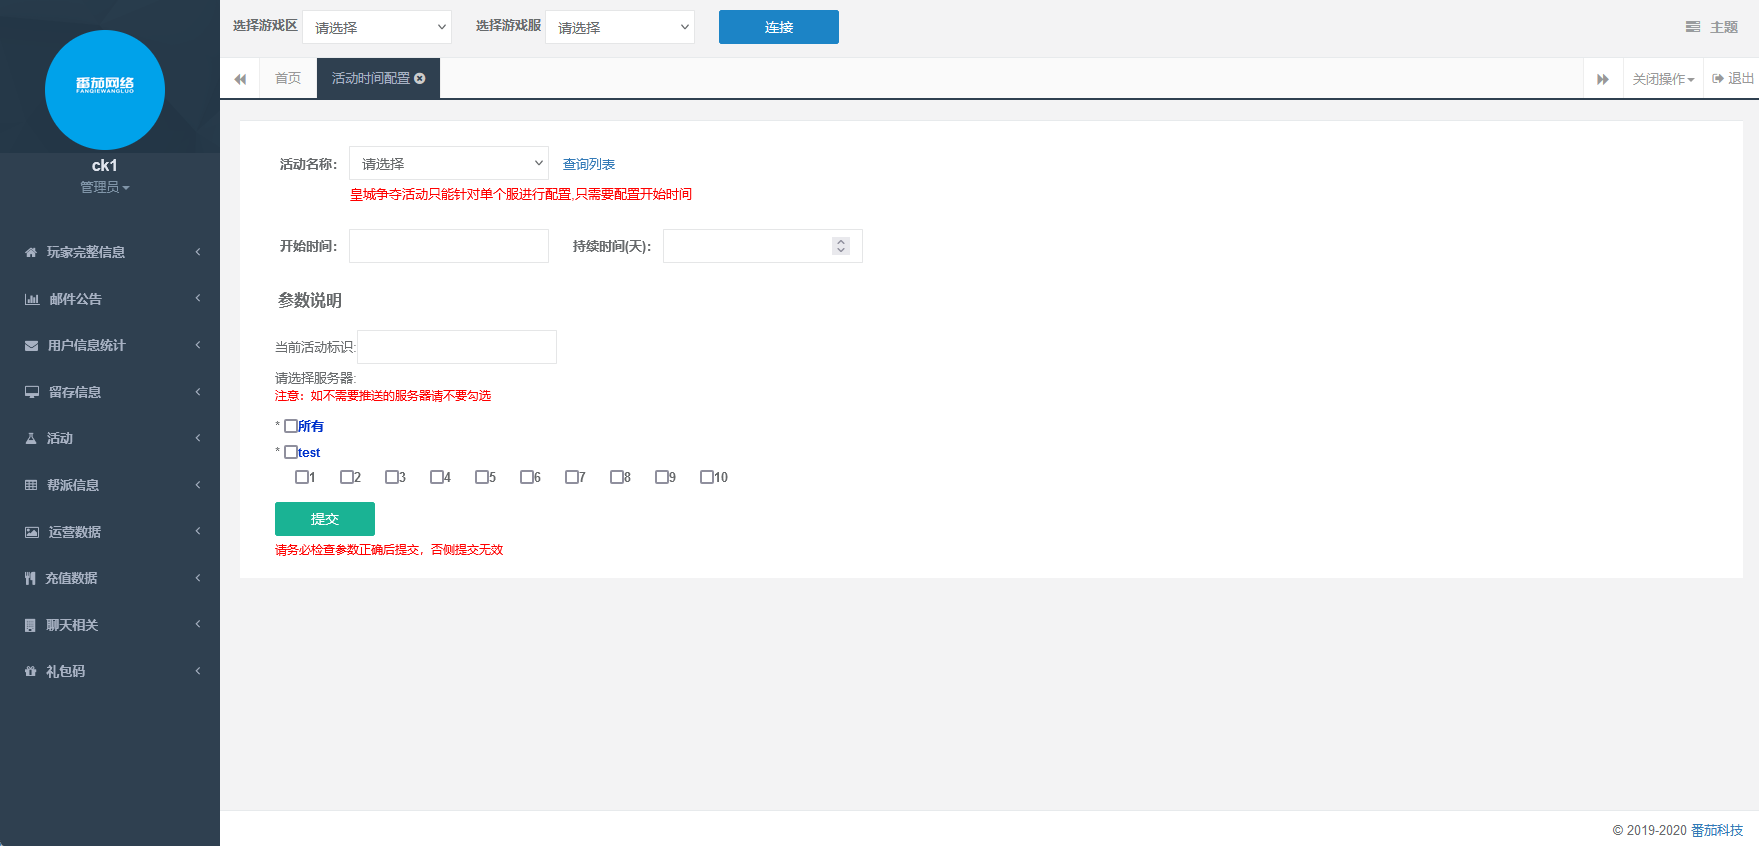The height and width of the screenshot is (846, 1759).
Task: Tick the test group checkbox
Action: [x=291, y=452]
